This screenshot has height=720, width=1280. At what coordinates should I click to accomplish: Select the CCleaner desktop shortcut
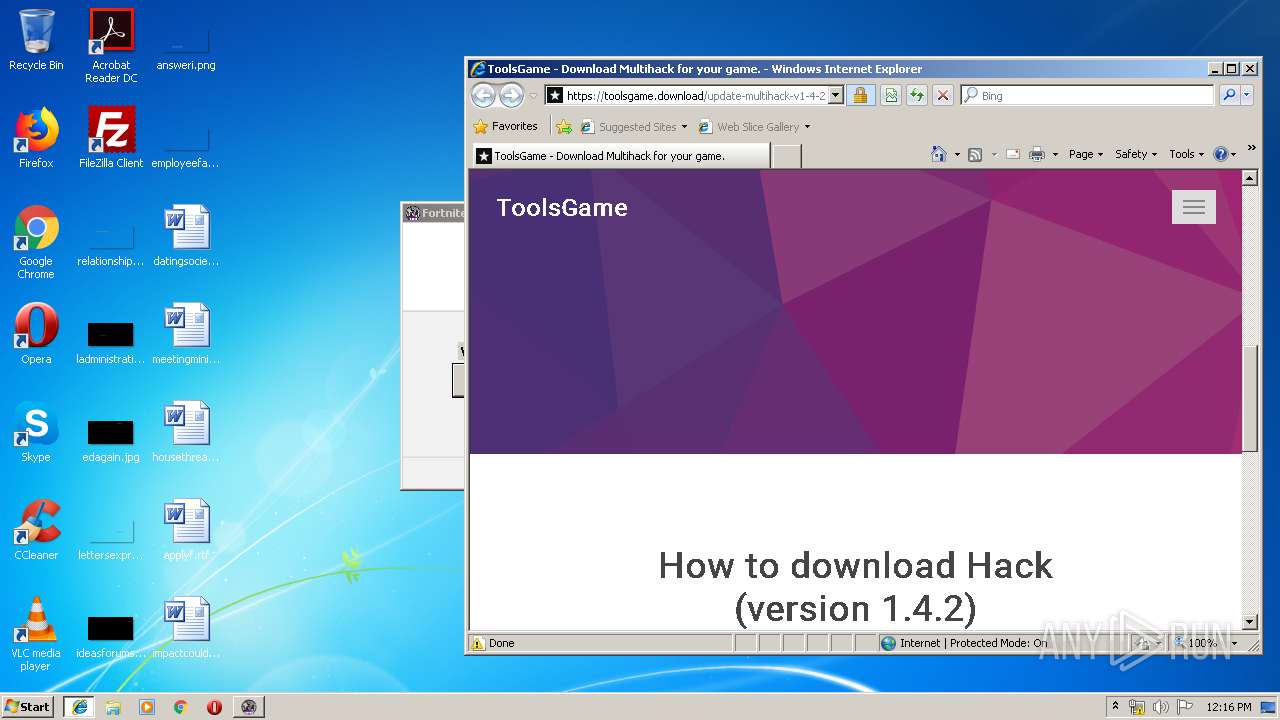pyautogui.click(x=36, y=530)
